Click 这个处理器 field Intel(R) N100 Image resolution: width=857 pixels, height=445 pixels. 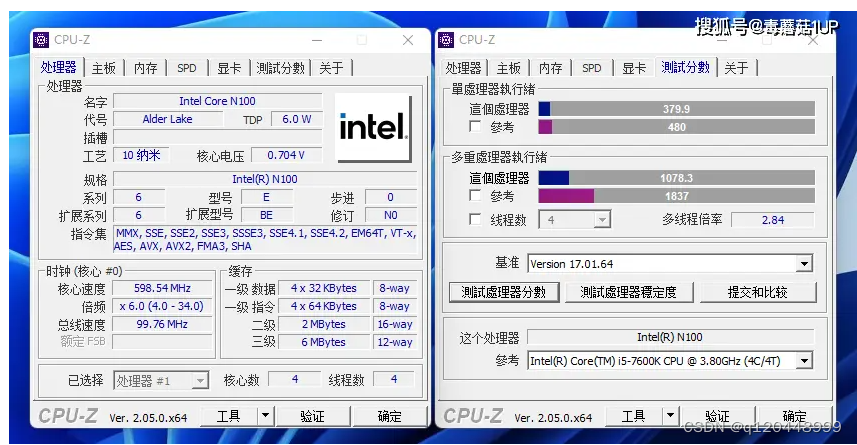pos(670,337)
